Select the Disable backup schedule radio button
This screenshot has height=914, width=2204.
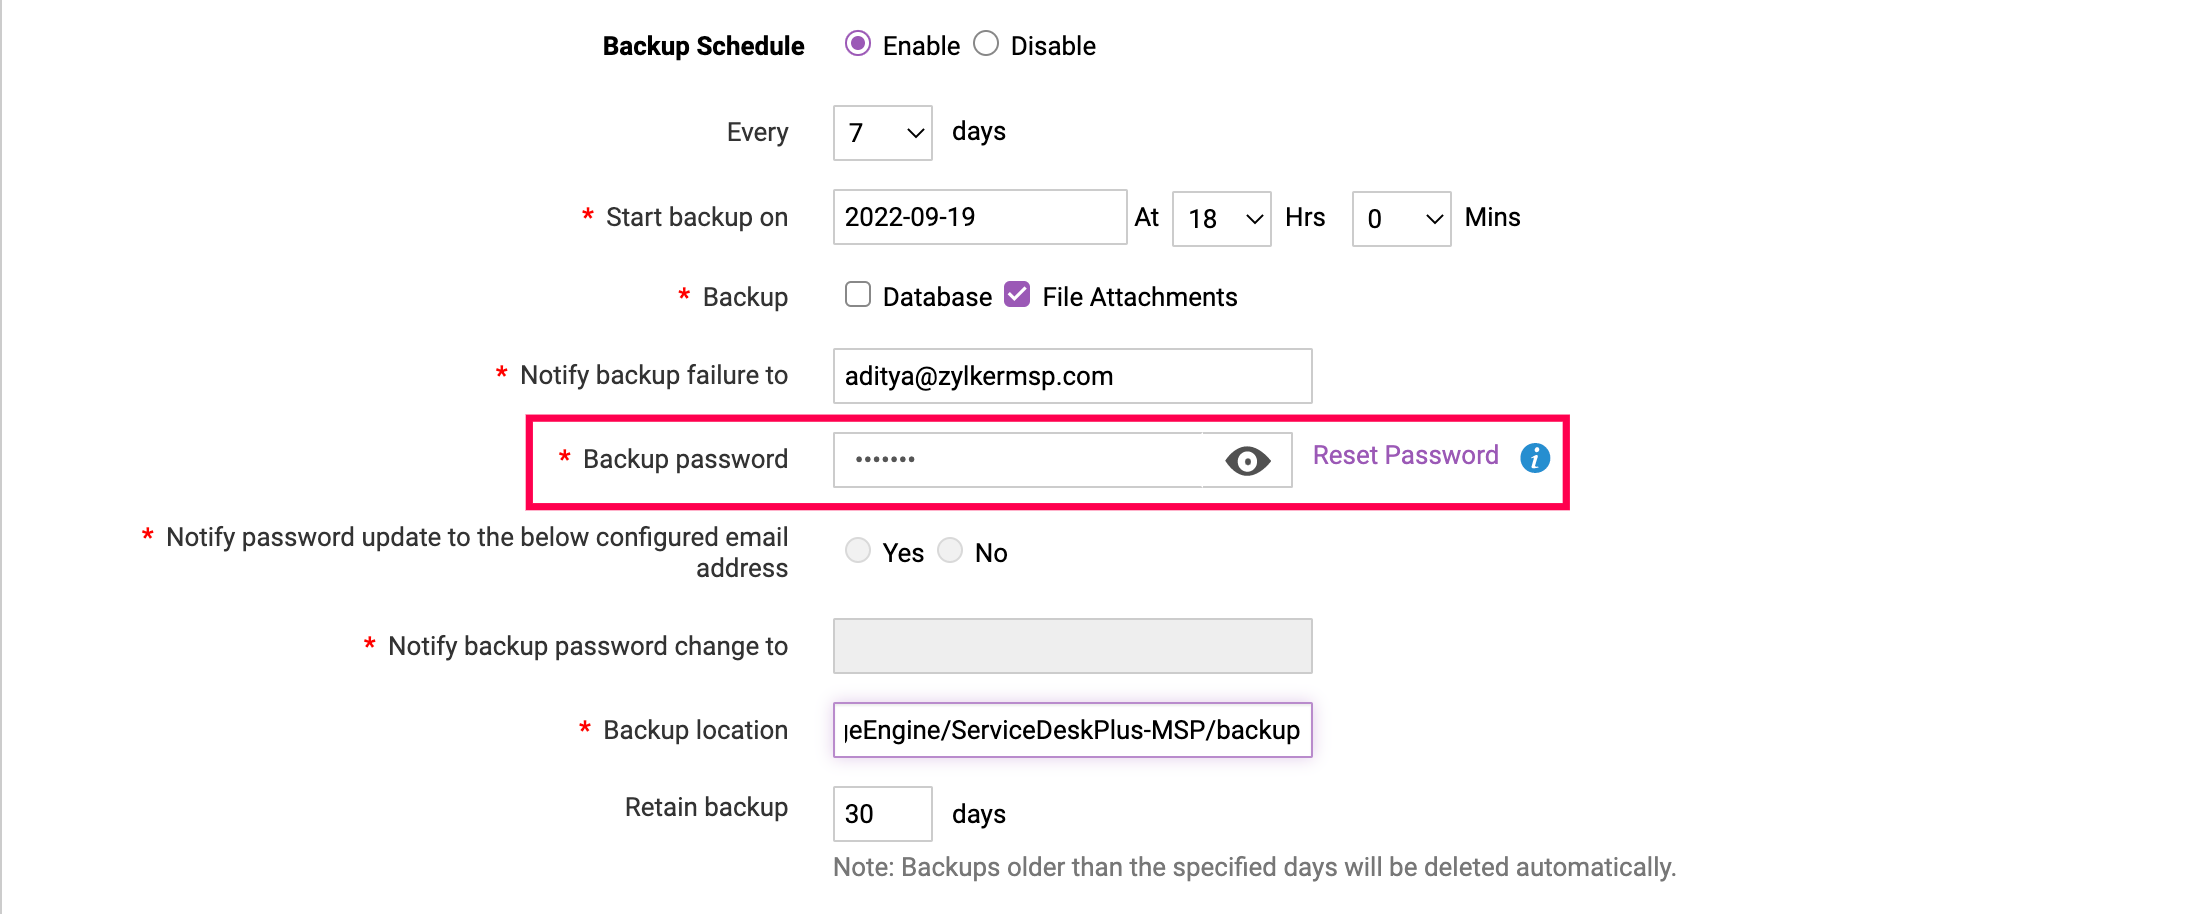pos(986,44)
